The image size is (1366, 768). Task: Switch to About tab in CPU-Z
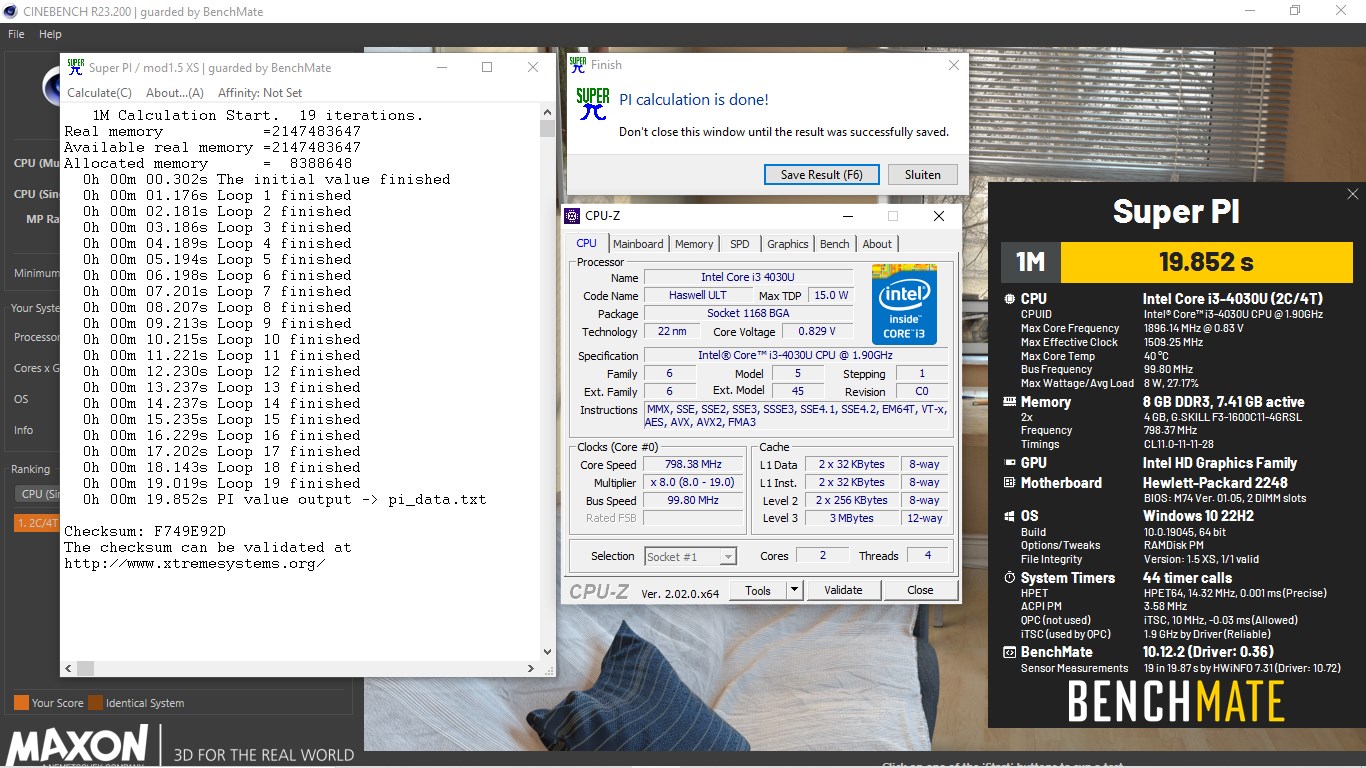(877, 244)
